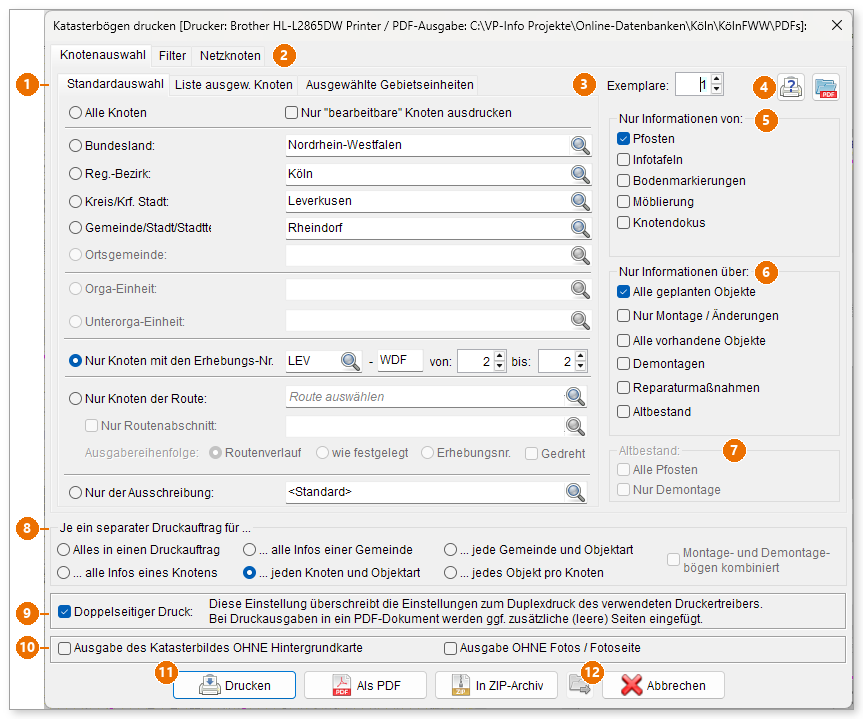
Task: Open route selection magnifier icon
Action: pyautogui.click(x=575, y=396)
